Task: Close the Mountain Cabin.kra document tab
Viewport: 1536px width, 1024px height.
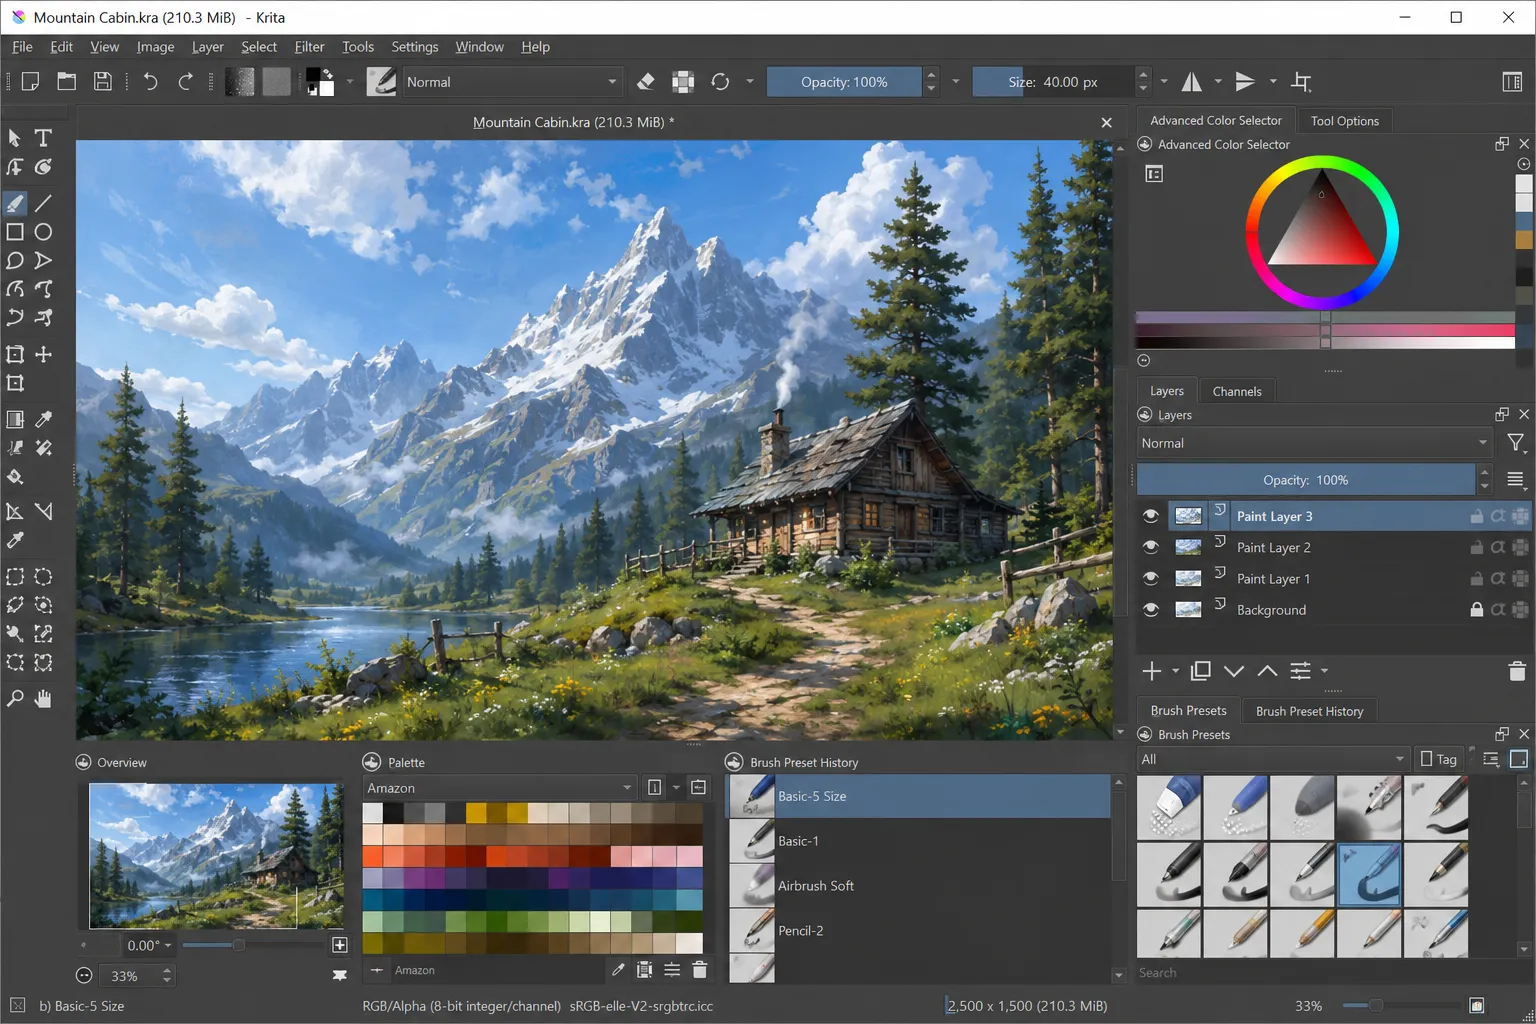Action: [x=1106, y=122]
